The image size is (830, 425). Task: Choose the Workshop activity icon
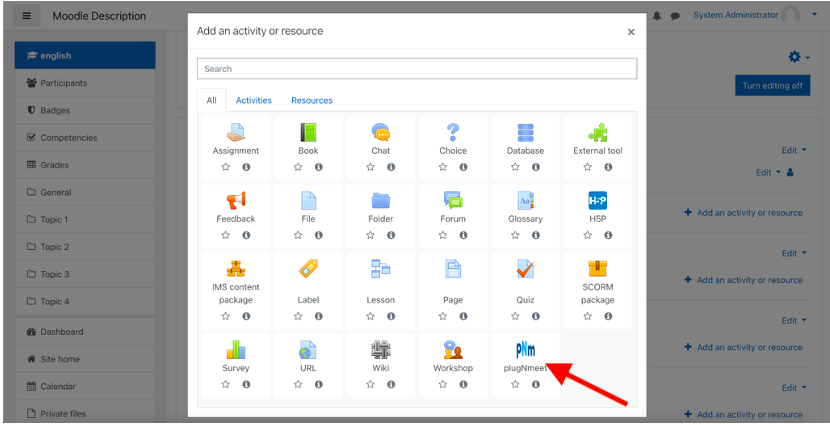453,349
